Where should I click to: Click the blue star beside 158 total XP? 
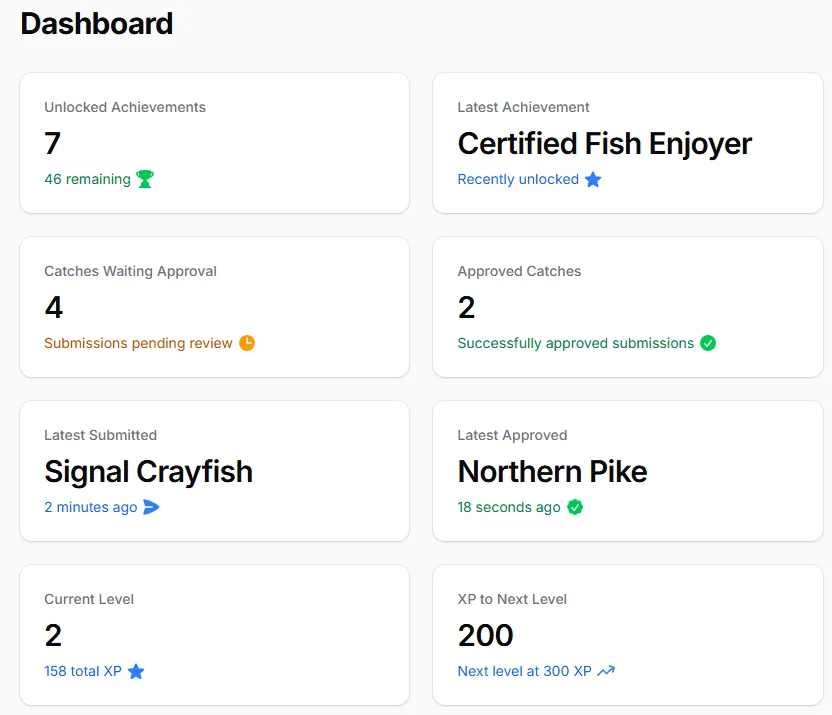[136, 671]
